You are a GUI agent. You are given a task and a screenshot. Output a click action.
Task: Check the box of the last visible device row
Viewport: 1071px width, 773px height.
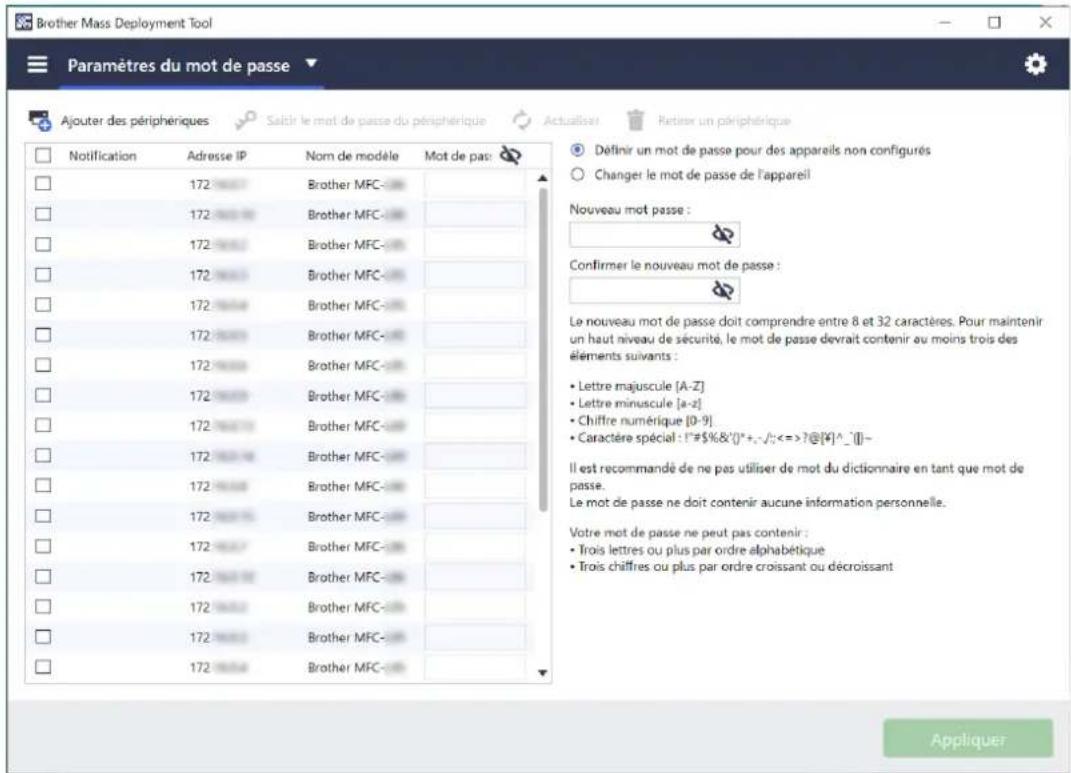point(43,667)
